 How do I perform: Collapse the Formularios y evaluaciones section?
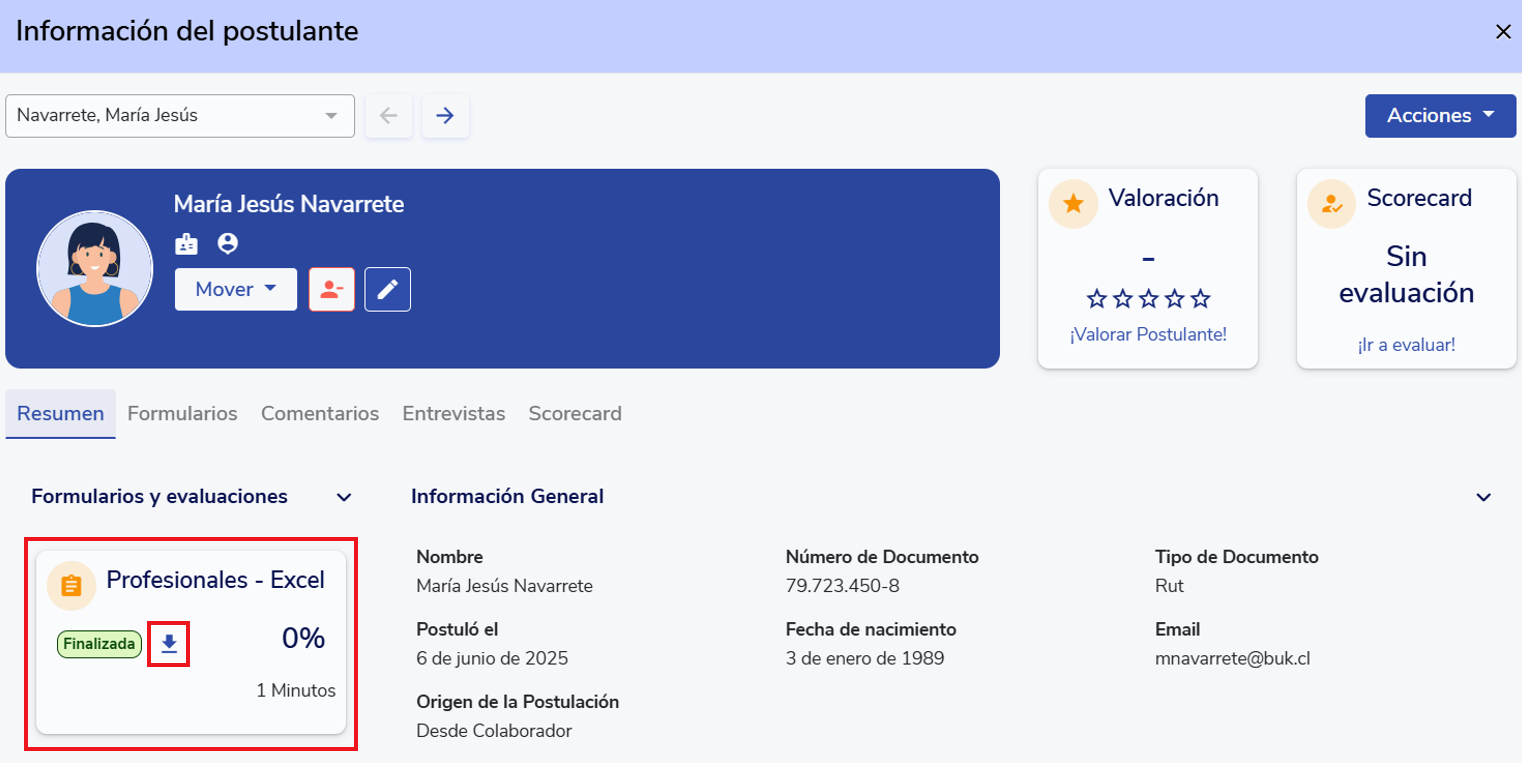point(344,497)
